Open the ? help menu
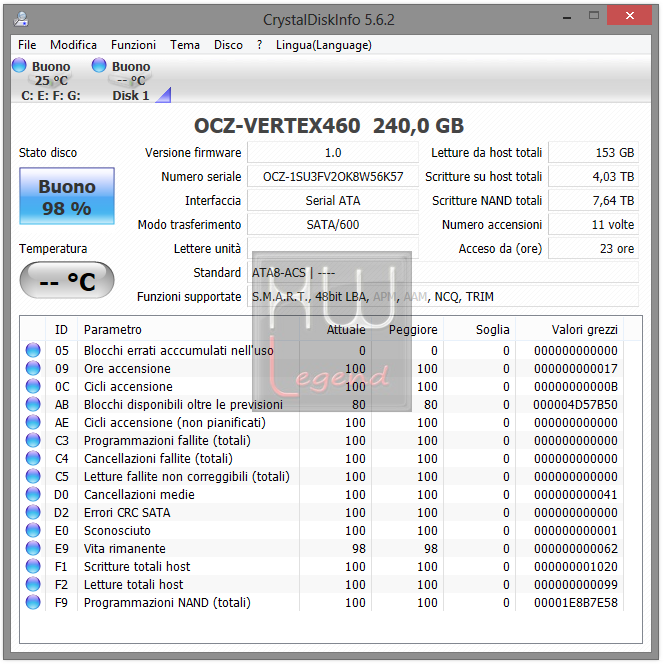 point(260,45)
